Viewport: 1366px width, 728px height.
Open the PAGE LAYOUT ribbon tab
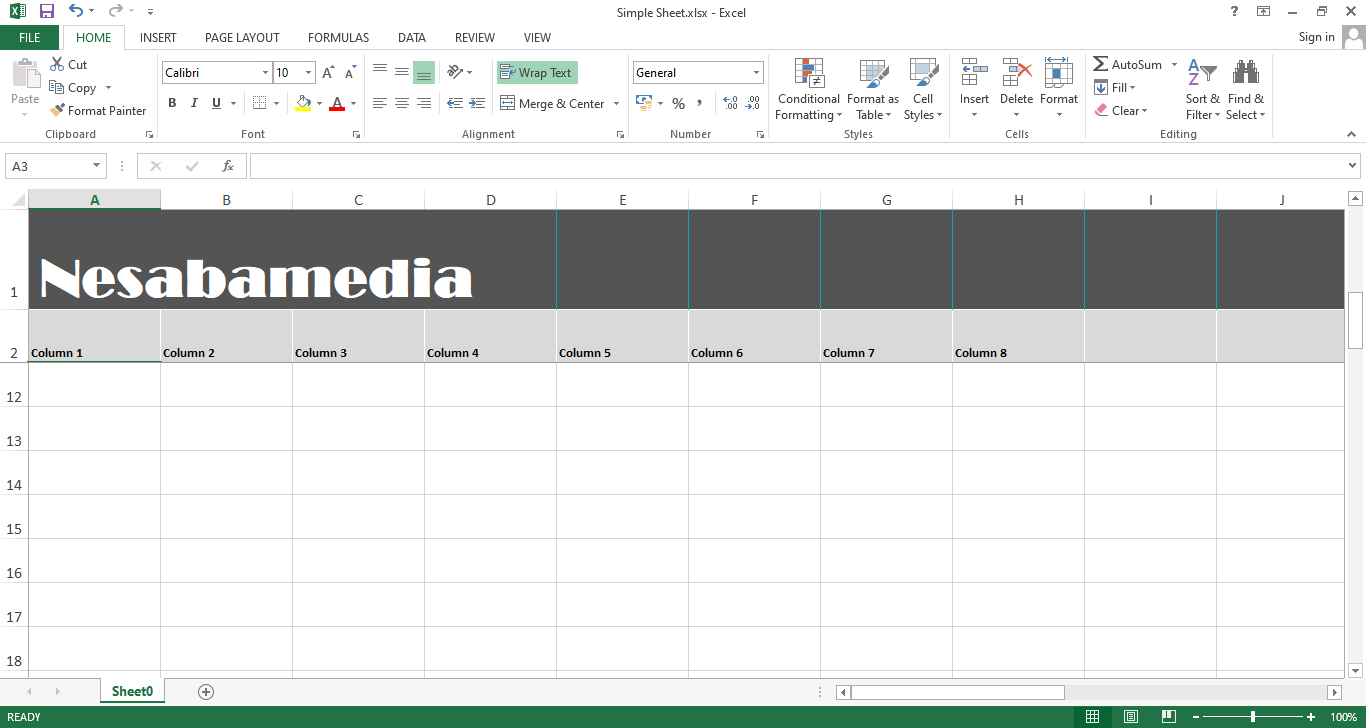tap(242, 38)
